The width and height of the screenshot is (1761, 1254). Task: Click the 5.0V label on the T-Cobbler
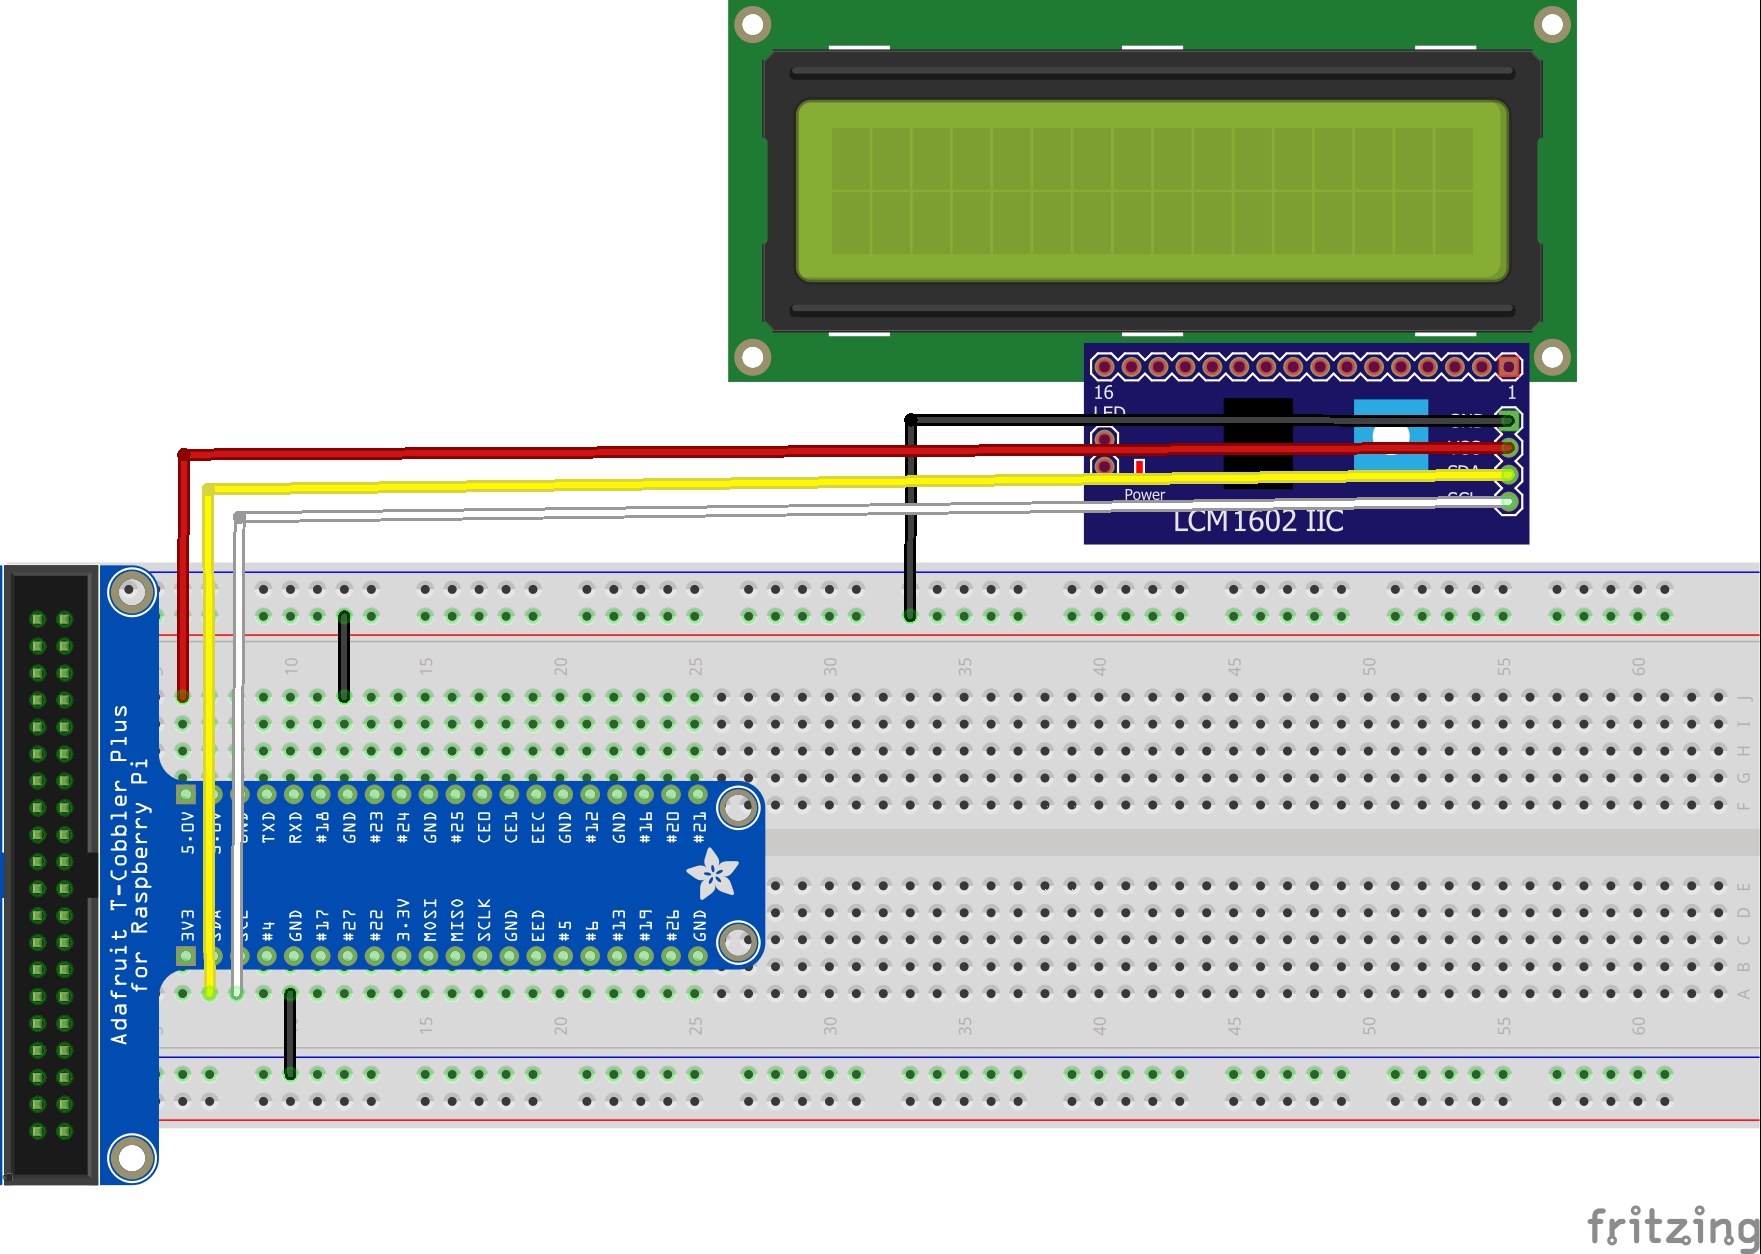(x=187, y=832)
